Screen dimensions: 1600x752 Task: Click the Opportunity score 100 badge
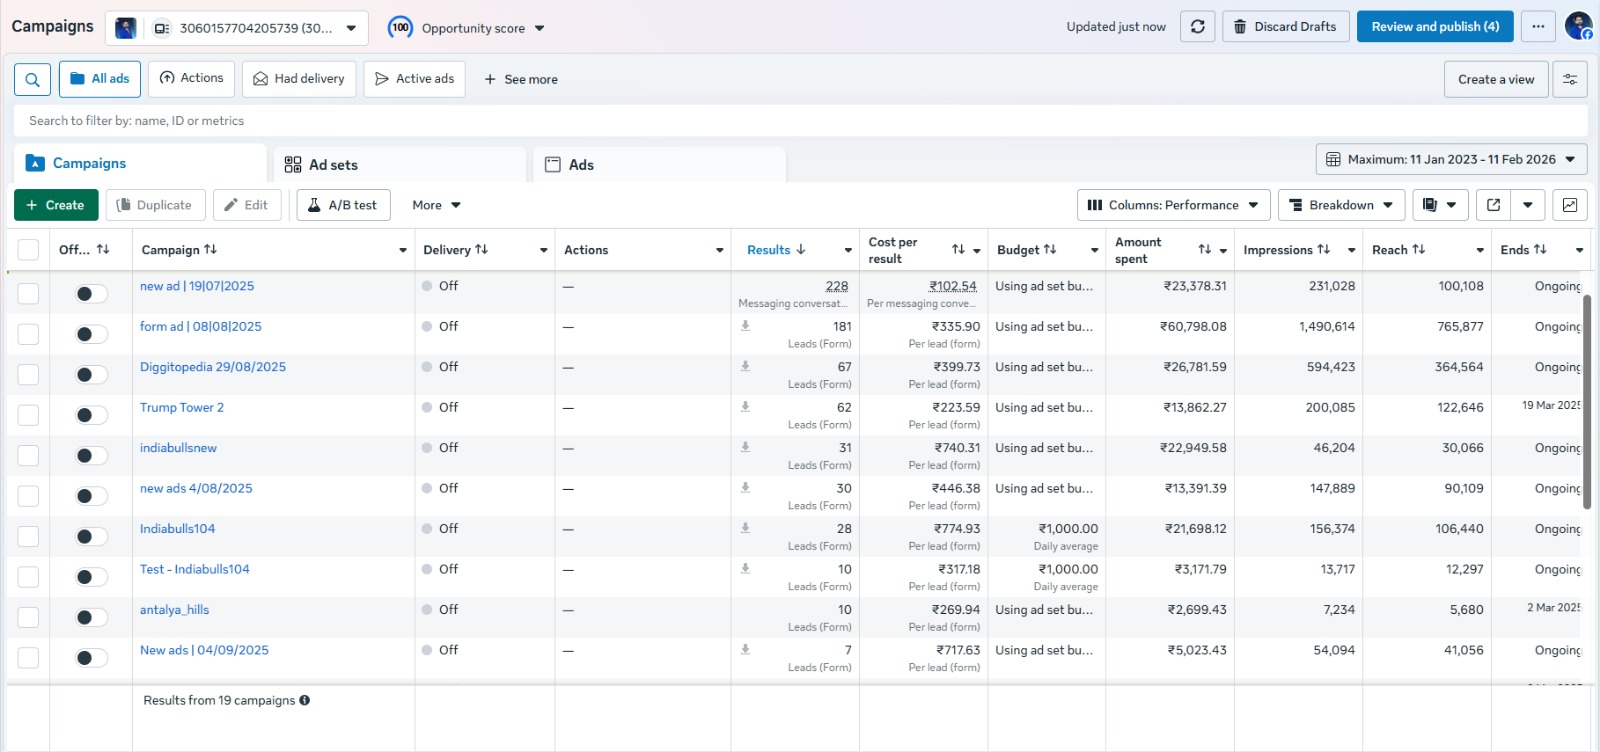pyautogui.click(x=400, y=28)
